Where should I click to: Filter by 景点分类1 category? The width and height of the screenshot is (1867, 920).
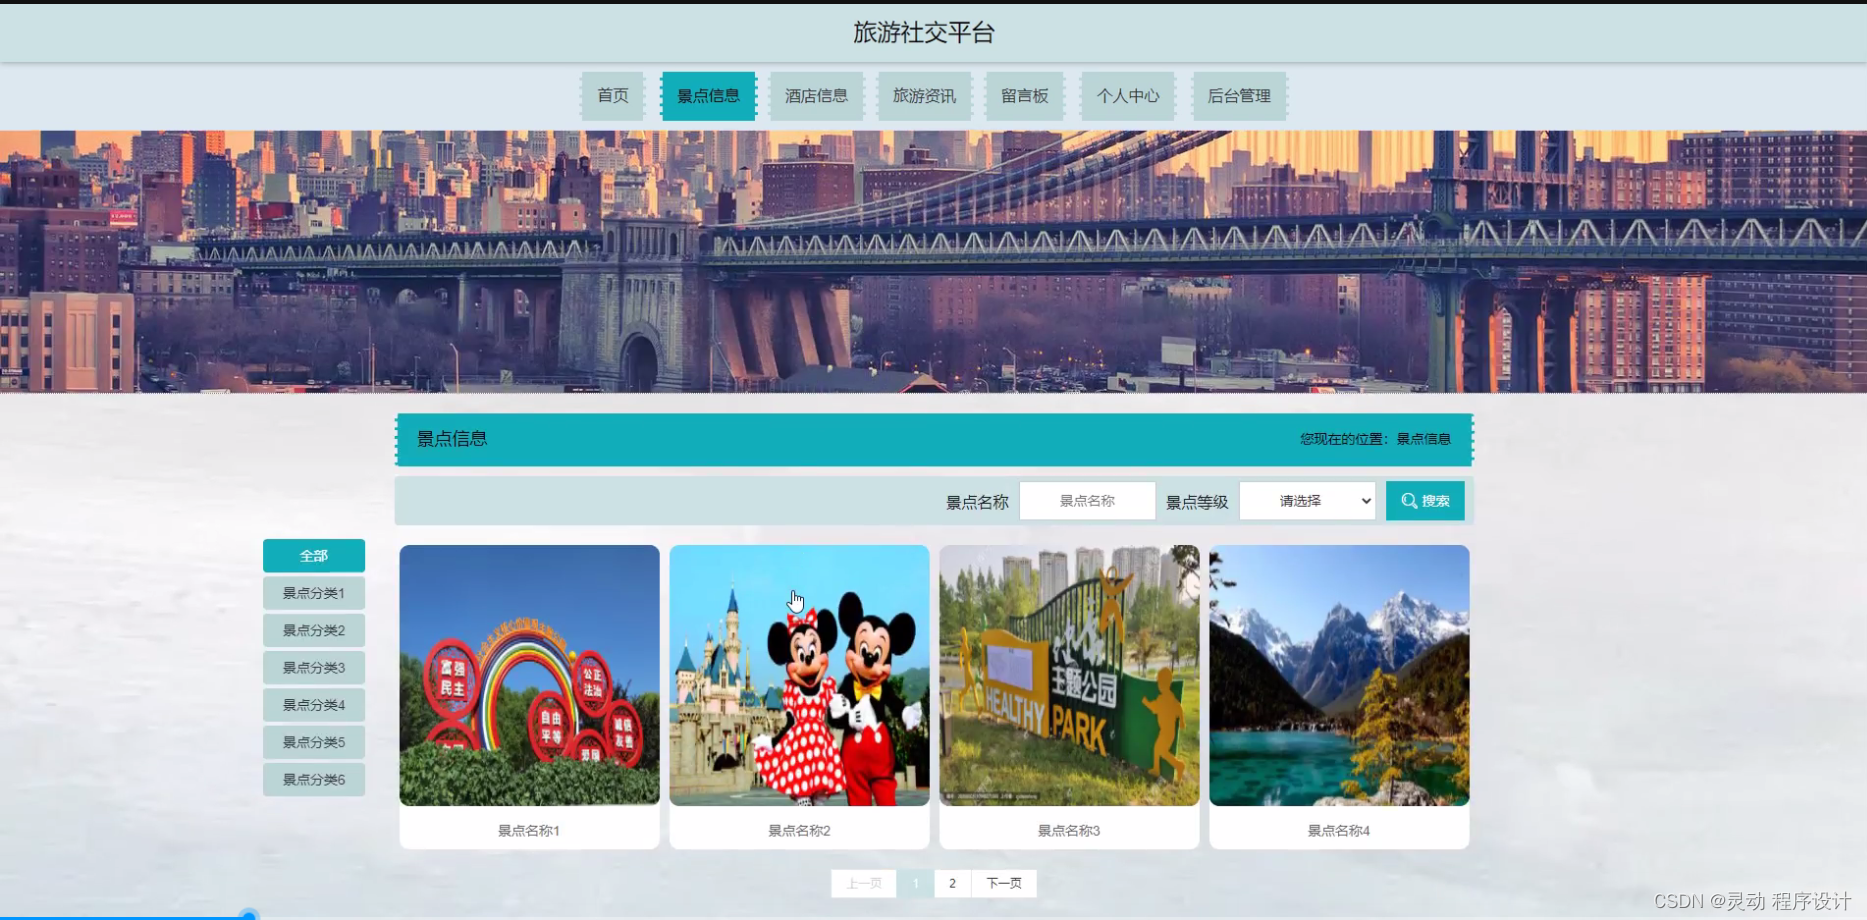click(313, 592)
